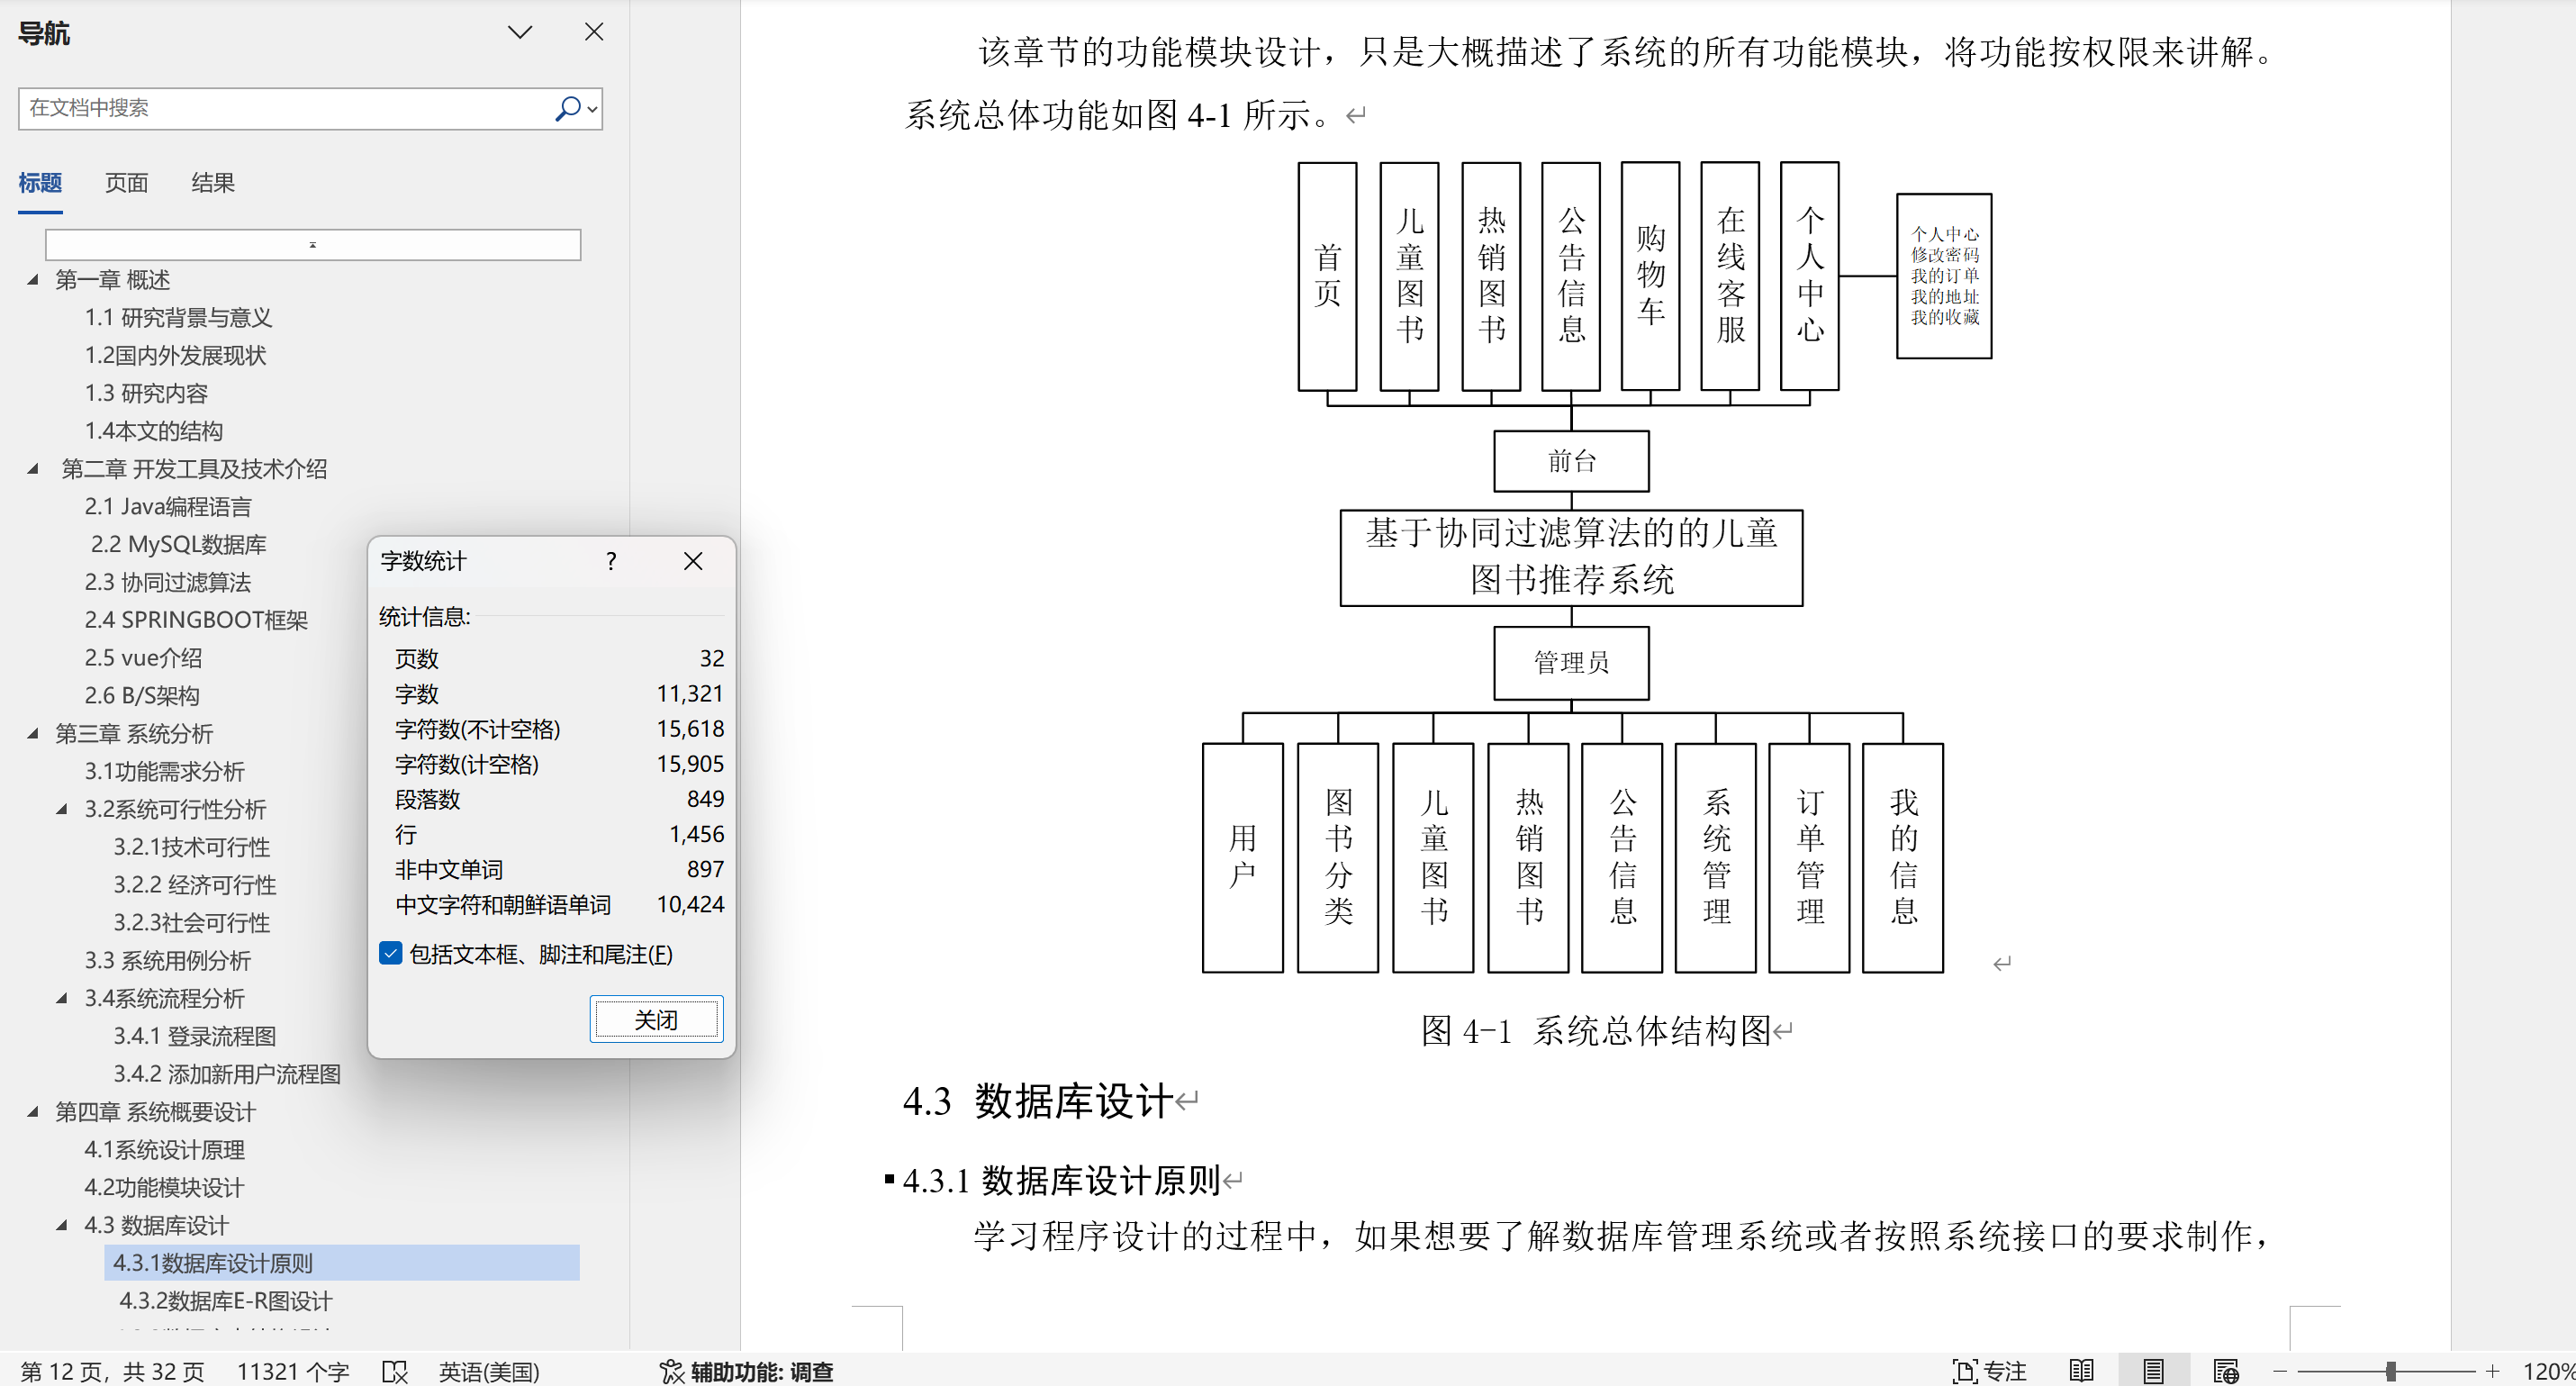Switch to Read Mode view icon
Screen dimensions: 2576x1386
(2082, 1371)
